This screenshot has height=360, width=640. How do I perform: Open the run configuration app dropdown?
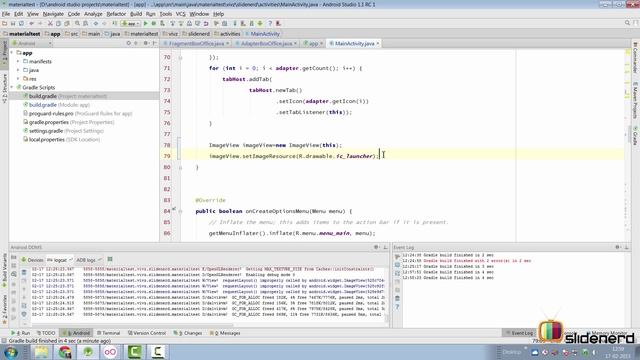tap(131, 24)
